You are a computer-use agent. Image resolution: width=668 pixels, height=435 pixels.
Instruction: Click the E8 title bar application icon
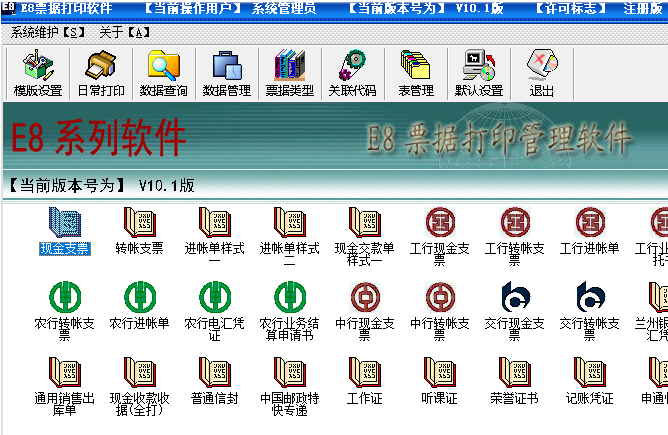(x=9, y=7)
